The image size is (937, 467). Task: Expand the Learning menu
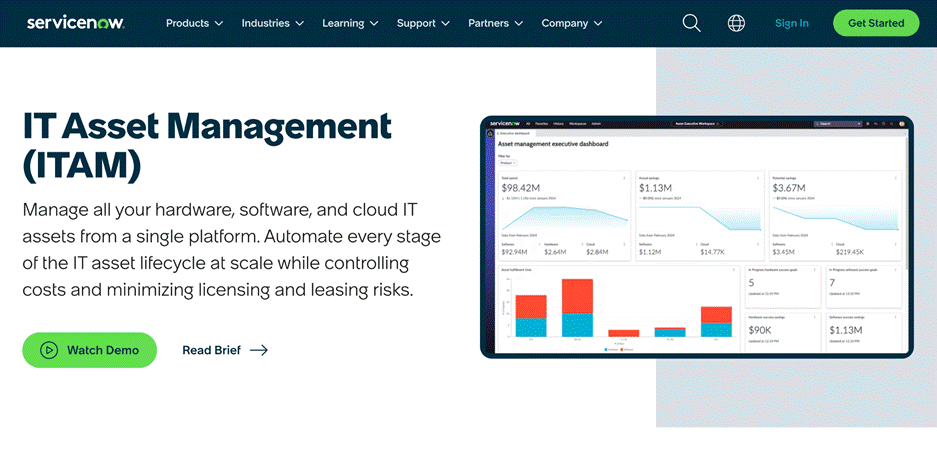tap(350, 23)
